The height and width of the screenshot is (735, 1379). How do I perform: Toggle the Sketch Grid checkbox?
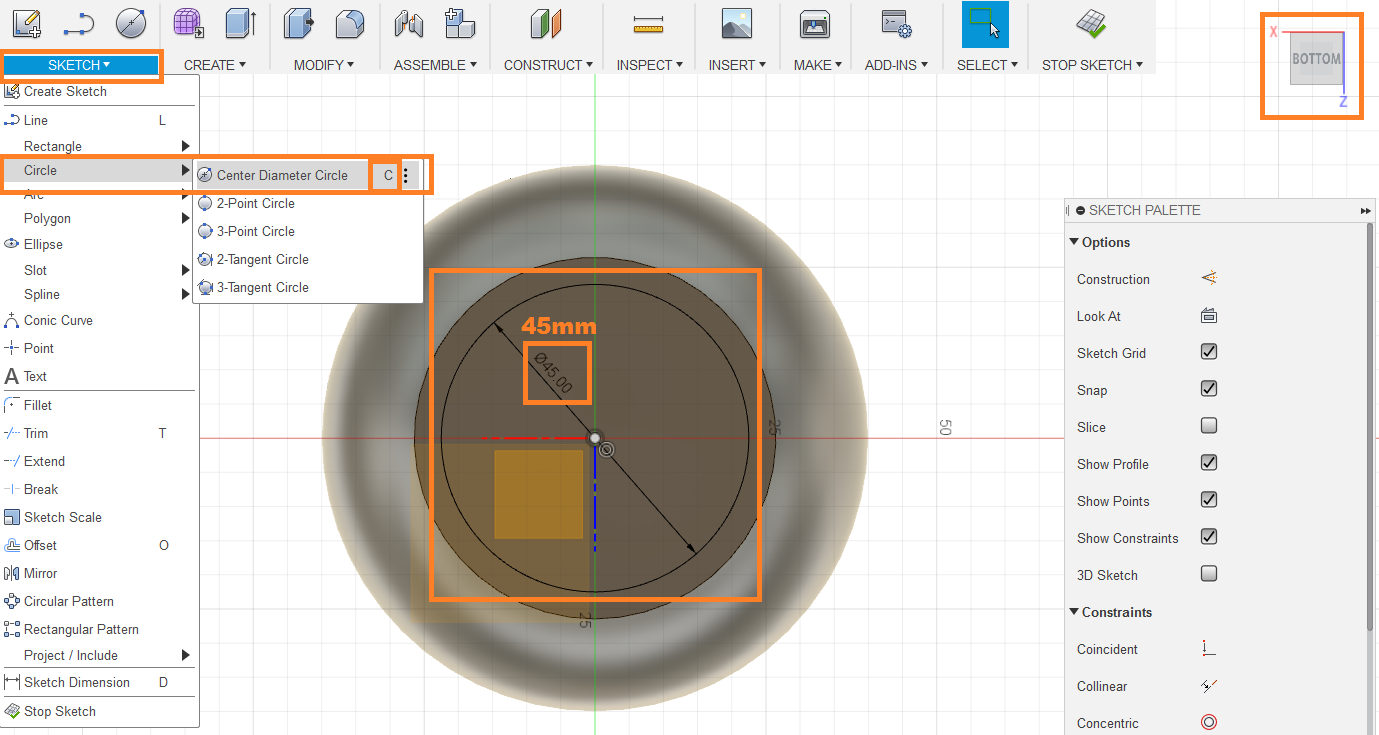tap(1209, 352)
